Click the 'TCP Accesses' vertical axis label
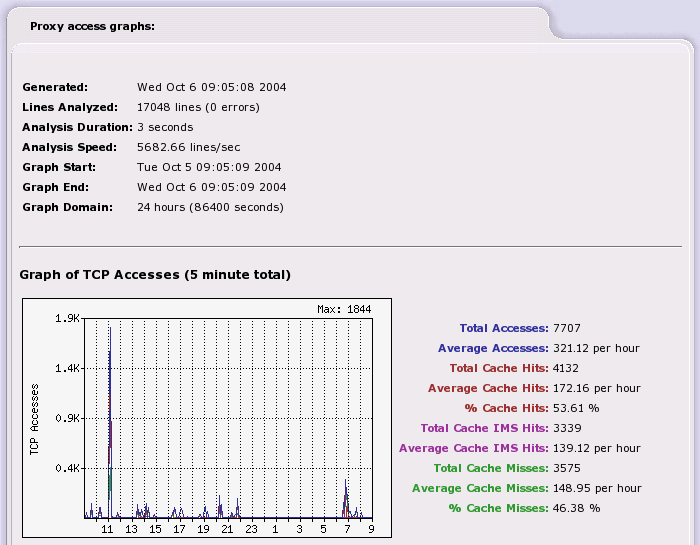Screen dimensions: 700x545 pos(34,420)
